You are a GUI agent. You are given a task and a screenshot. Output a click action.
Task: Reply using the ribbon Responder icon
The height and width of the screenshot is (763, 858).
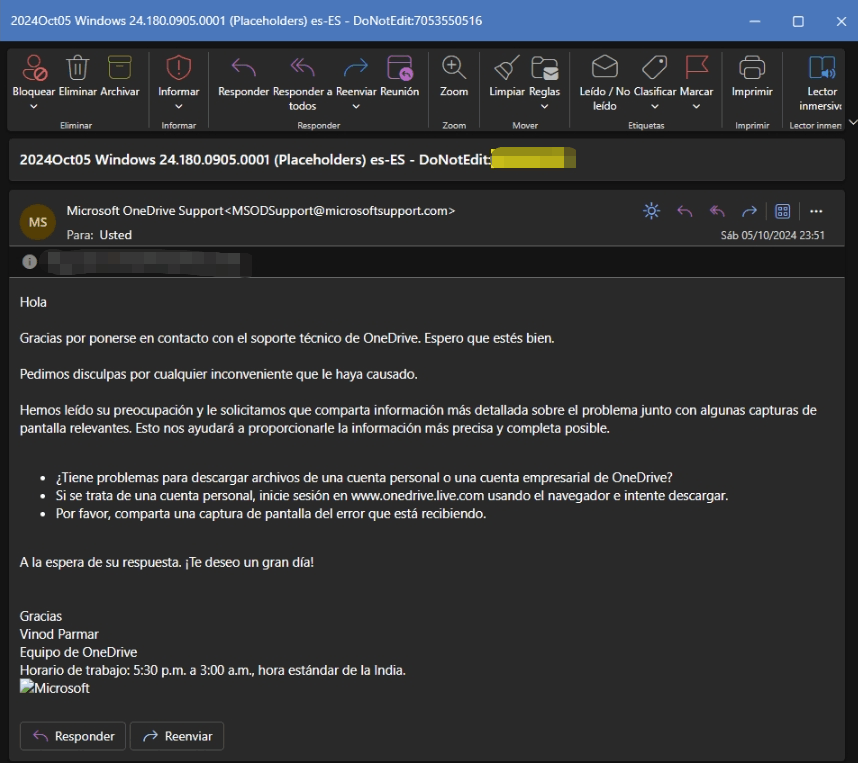pyautogui.click(x=244, y=68)
